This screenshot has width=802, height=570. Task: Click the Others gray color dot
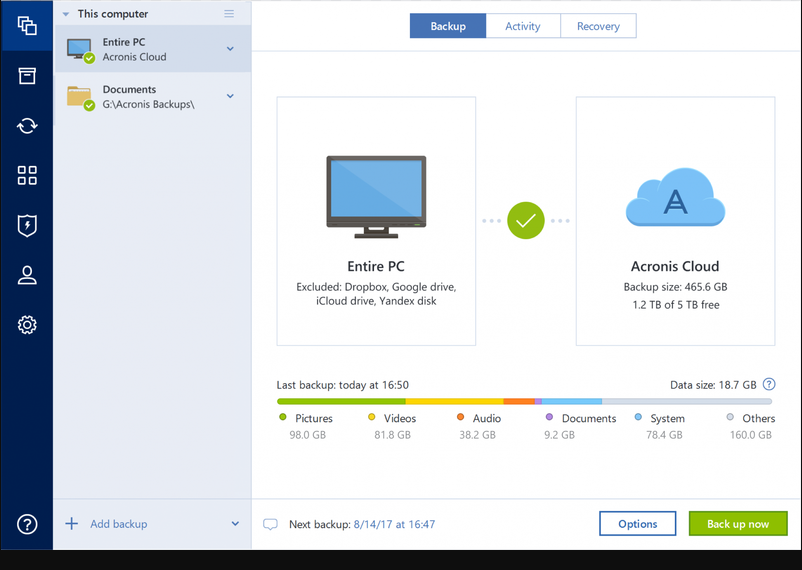[x=730, y=417]
